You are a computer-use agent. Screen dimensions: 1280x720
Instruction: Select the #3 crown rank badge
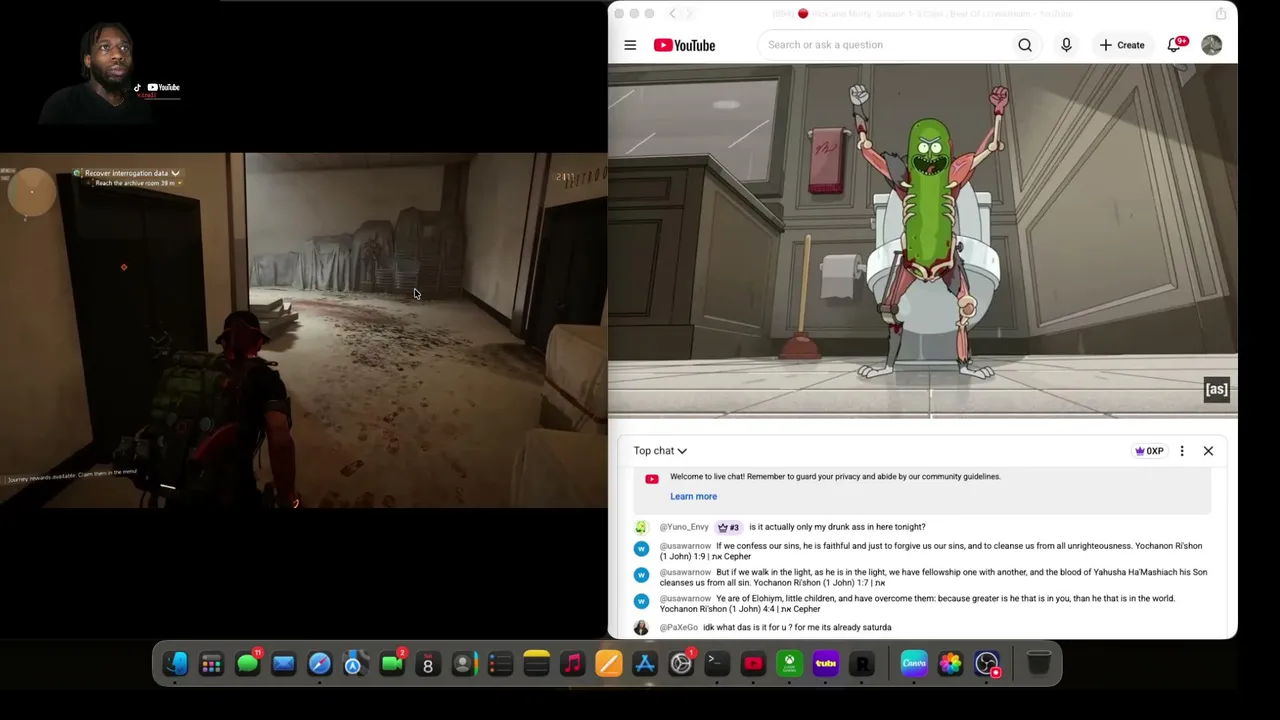tap(728, 527)
